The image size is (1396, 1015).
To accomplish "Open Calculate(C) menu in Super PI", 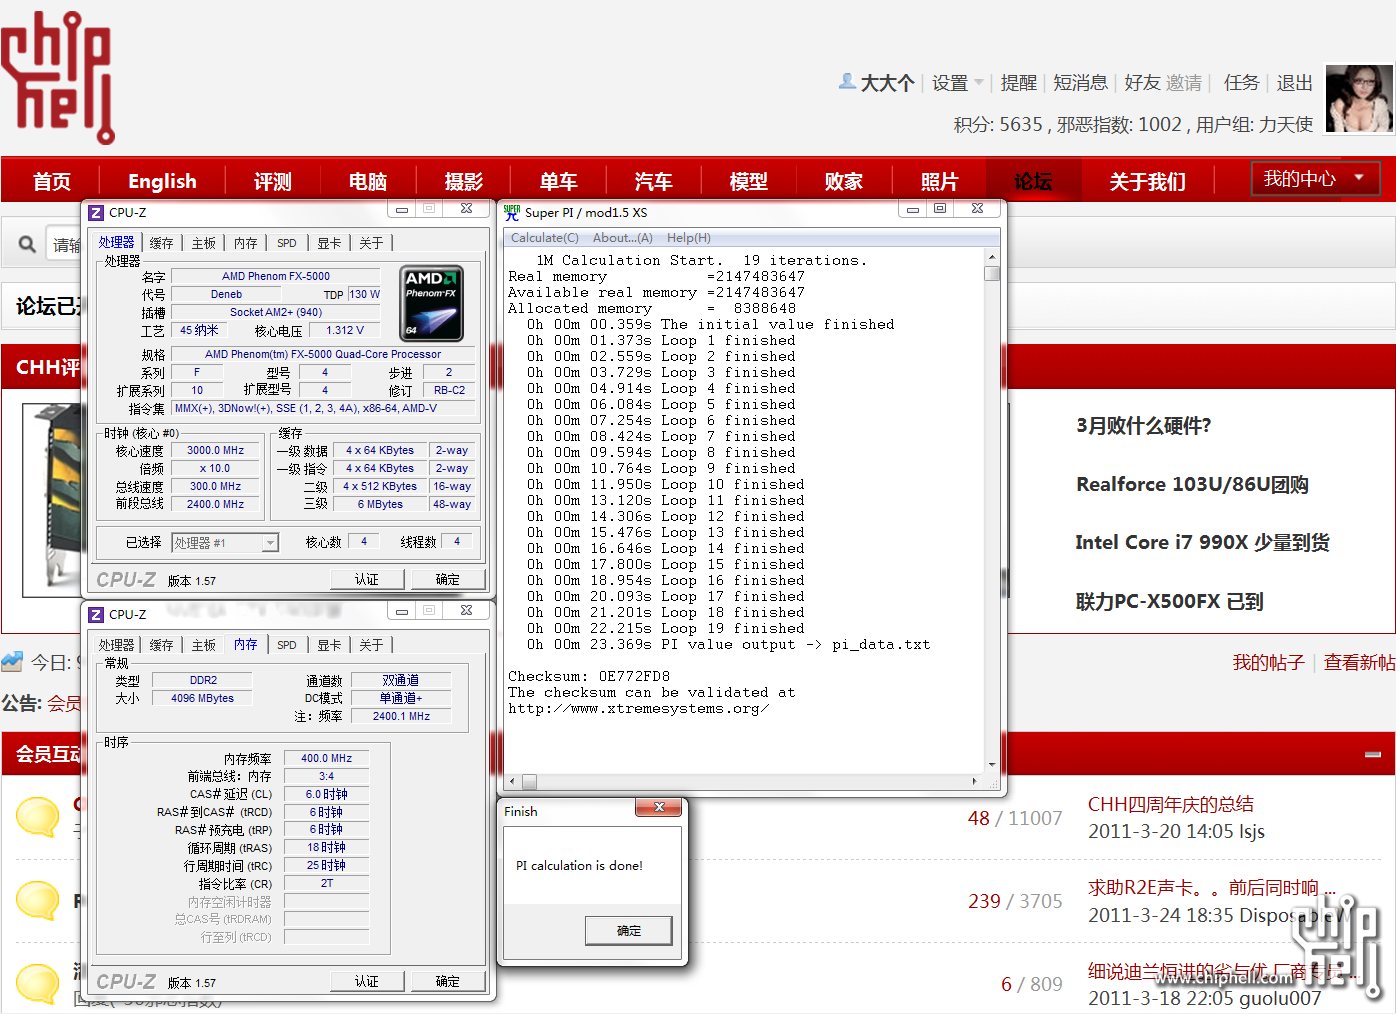I will click(544, 238).
